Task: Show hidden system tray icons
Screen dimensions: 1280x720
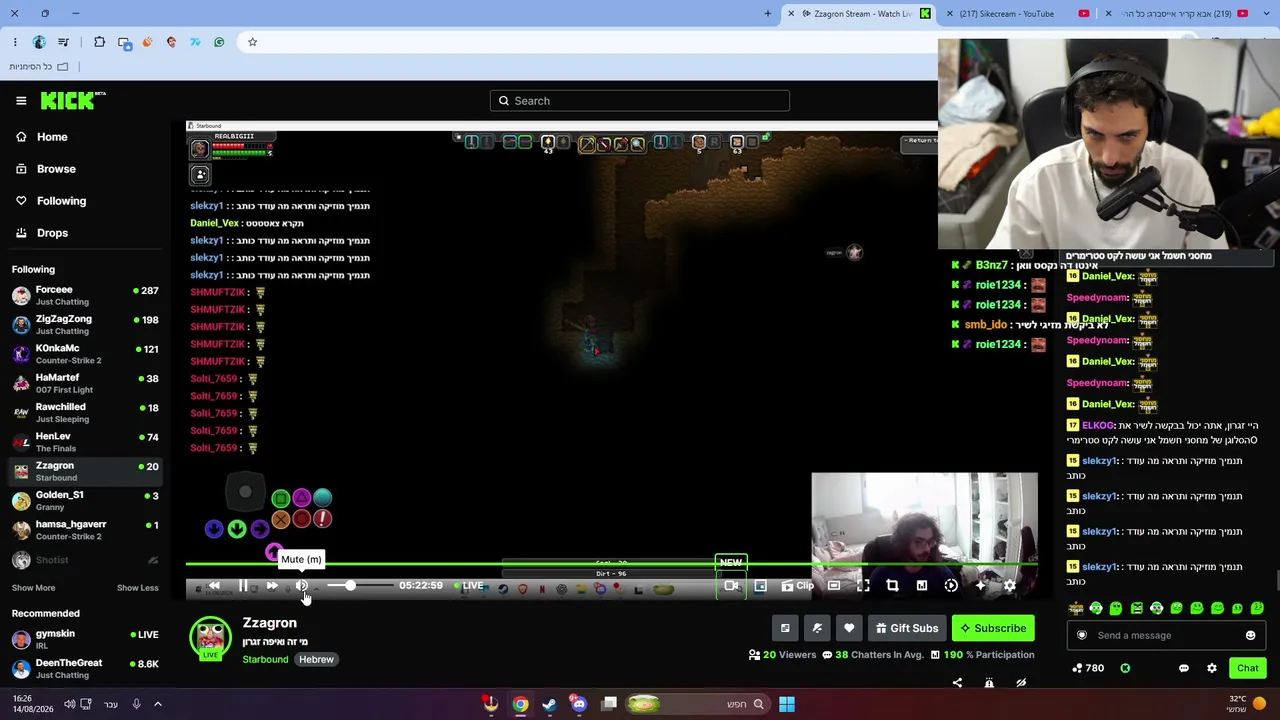Action: pos(157,704)
